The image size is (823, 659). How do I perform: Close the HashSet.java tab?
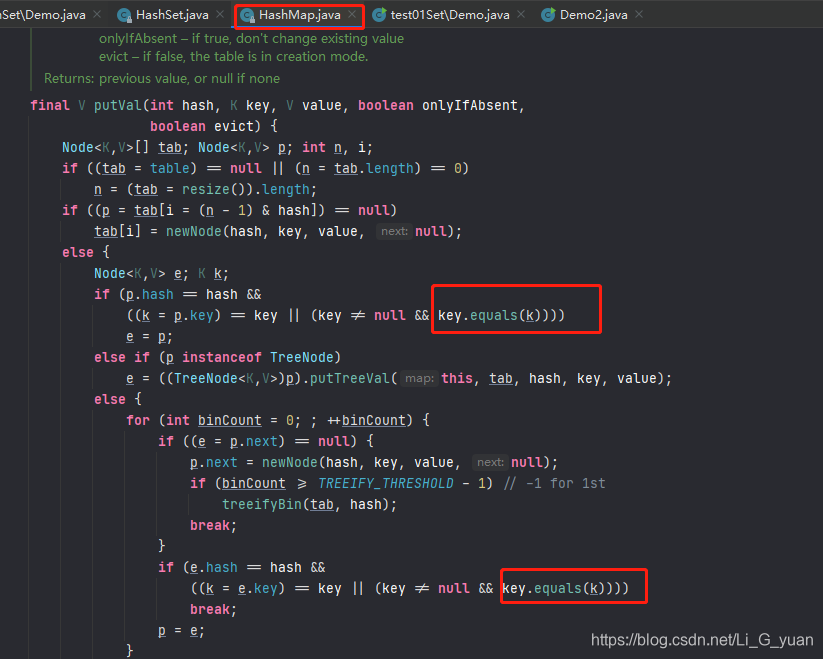(220, 15)
